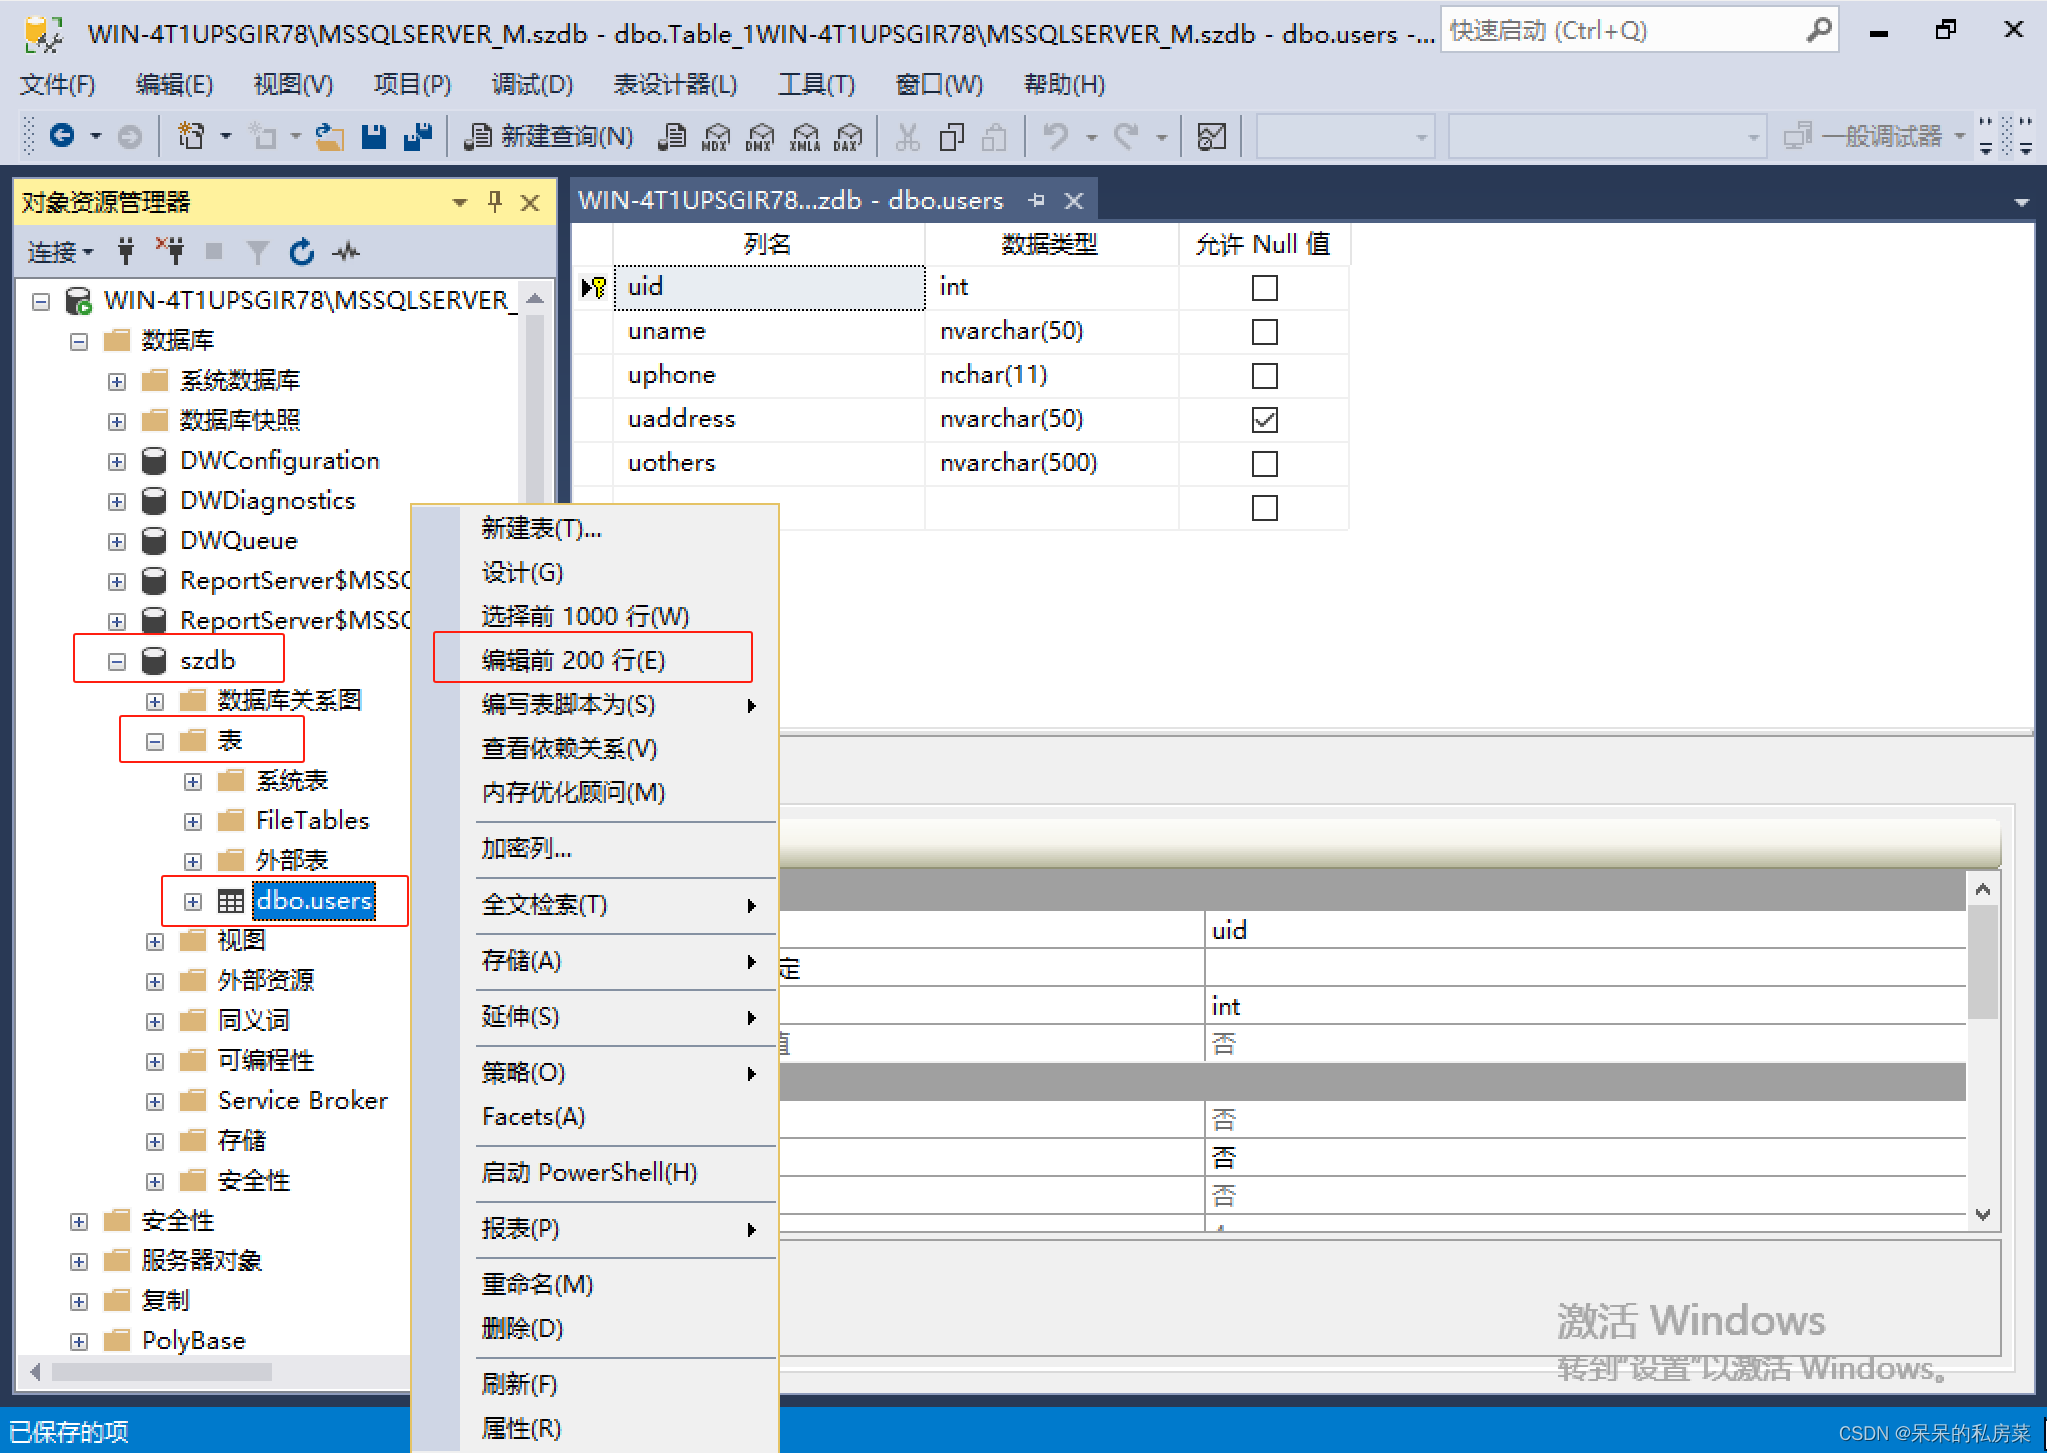This screenshot has width=2047, height=1453.
Task: Toggle Allow Null for uphone column
Action: pos(1264,376)
